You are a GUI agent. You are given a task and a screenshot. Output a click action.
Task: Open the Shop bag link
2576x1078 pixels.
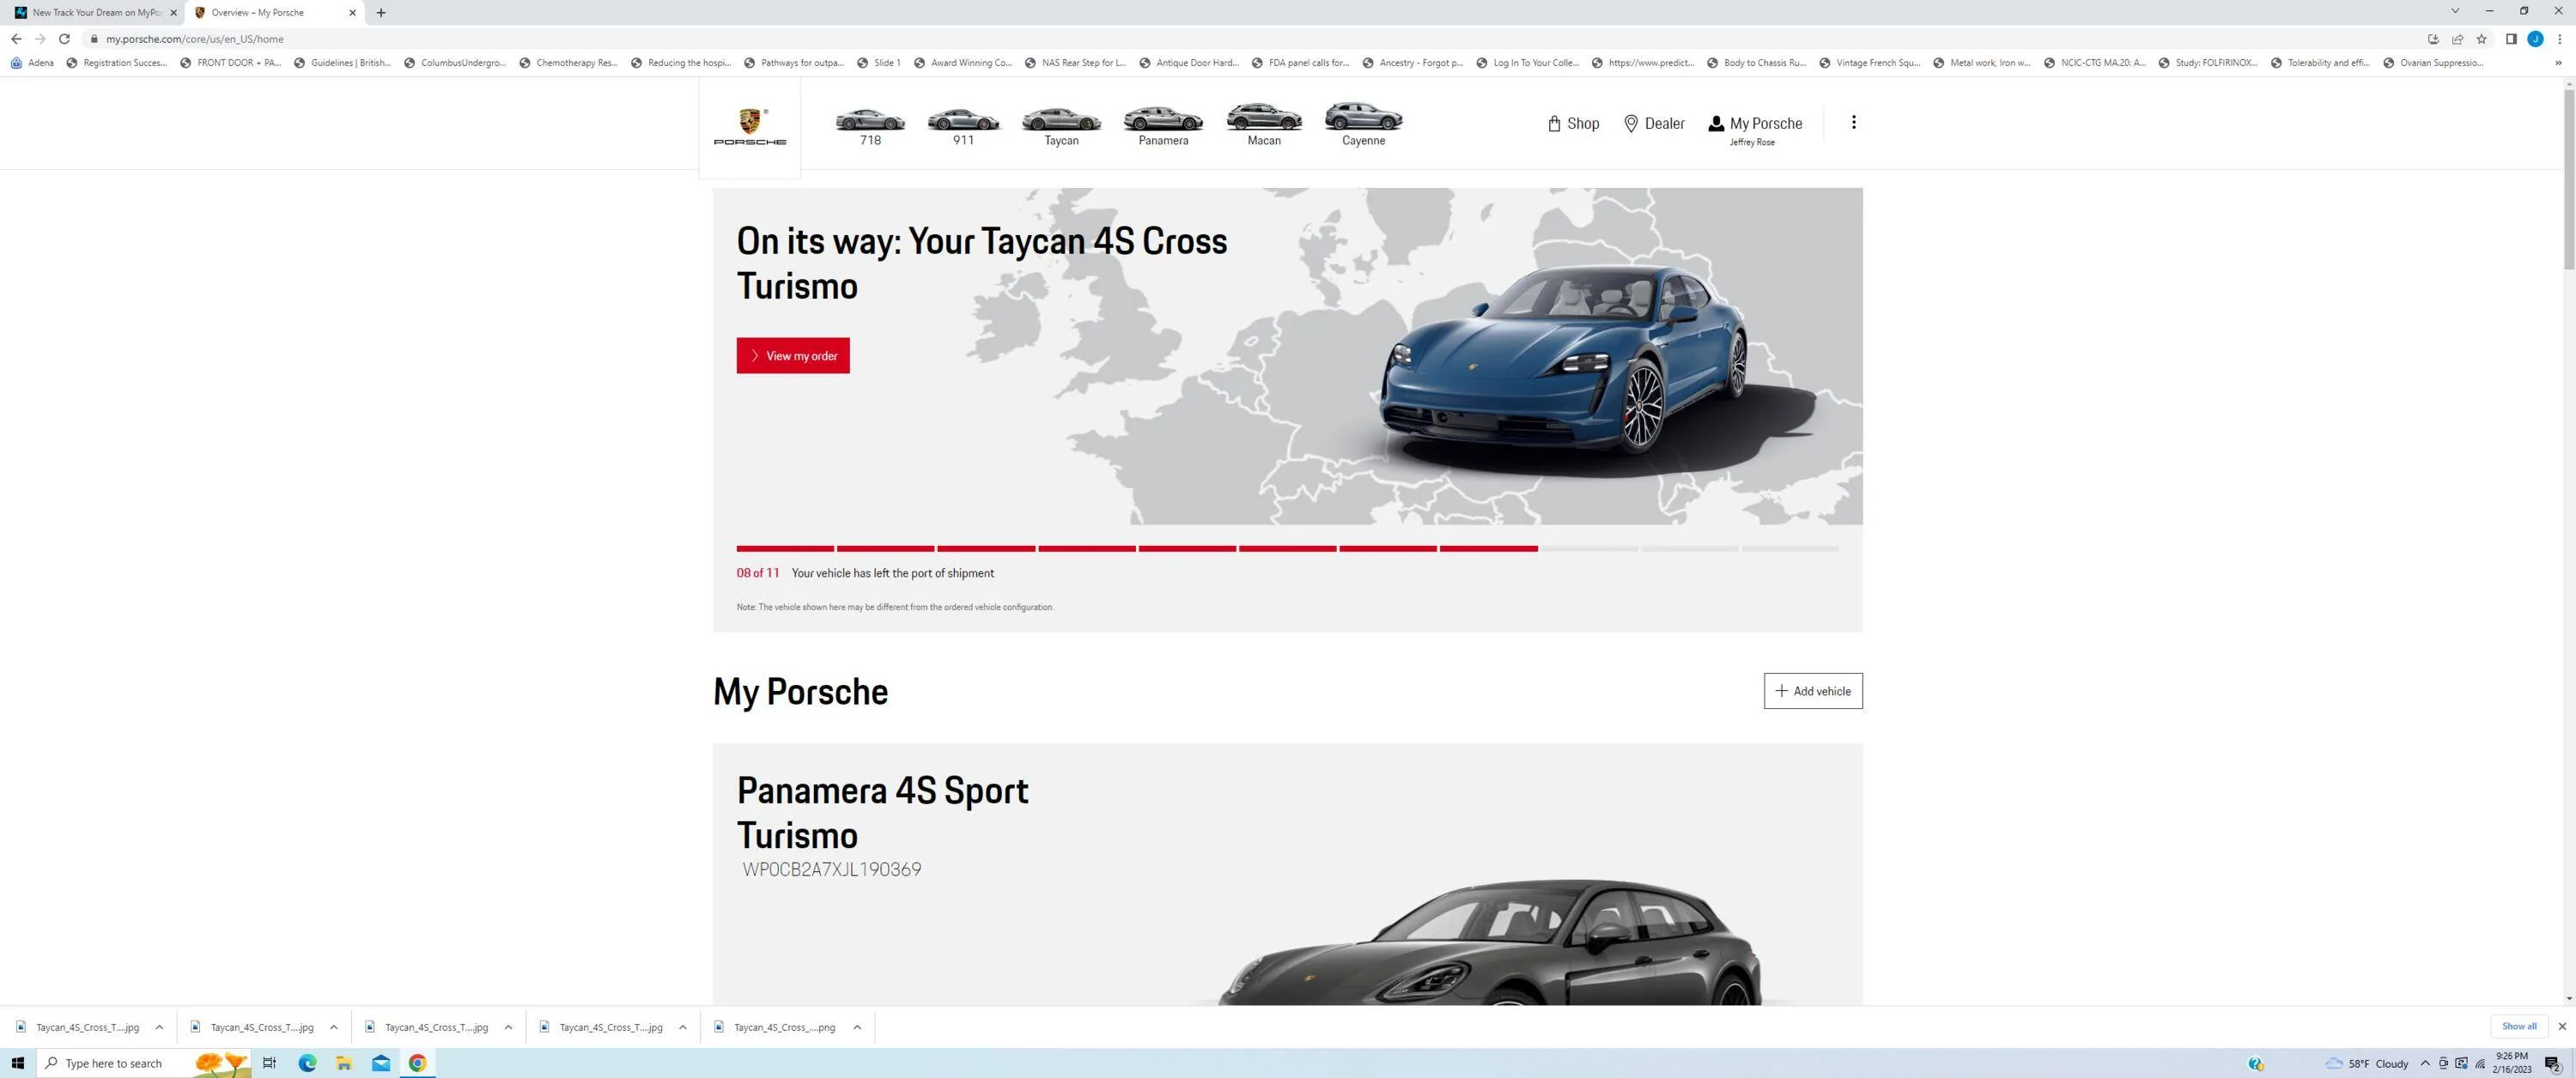click(x=1573, y=124)
